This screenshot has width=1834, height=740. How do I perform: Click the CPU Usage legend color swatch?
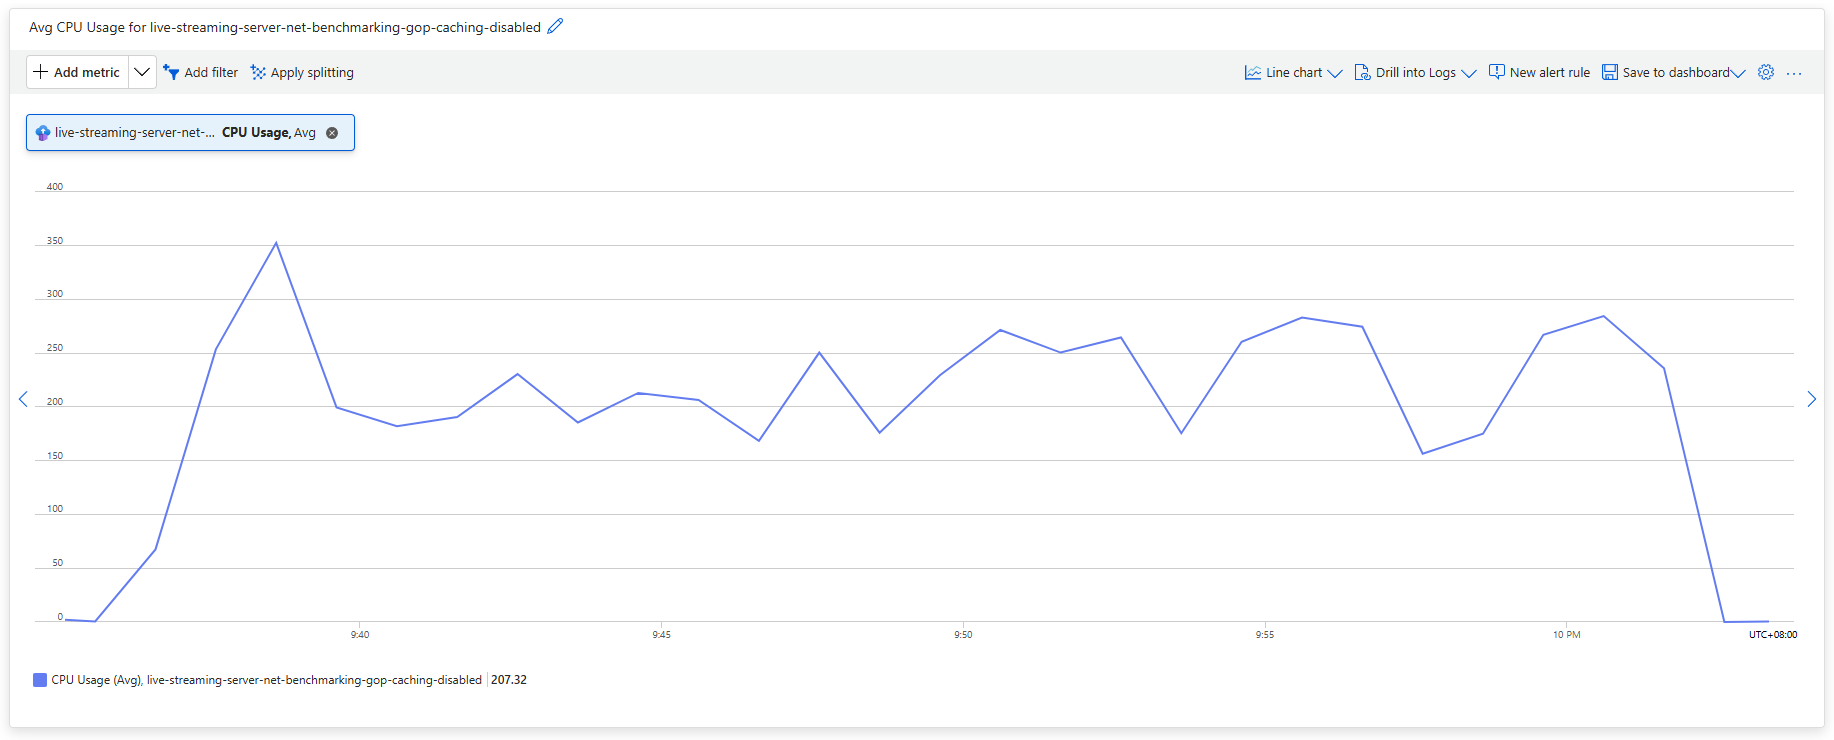point(40,680)
